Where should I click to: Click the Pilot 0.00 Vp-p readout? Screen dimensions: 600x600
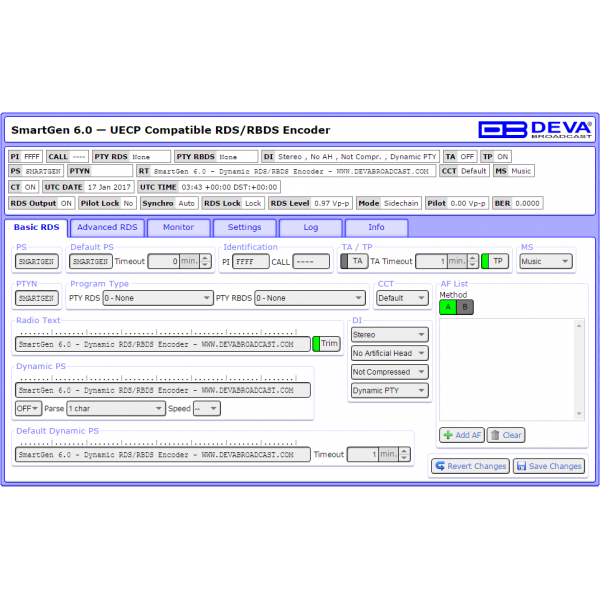[x=457, y=203]
